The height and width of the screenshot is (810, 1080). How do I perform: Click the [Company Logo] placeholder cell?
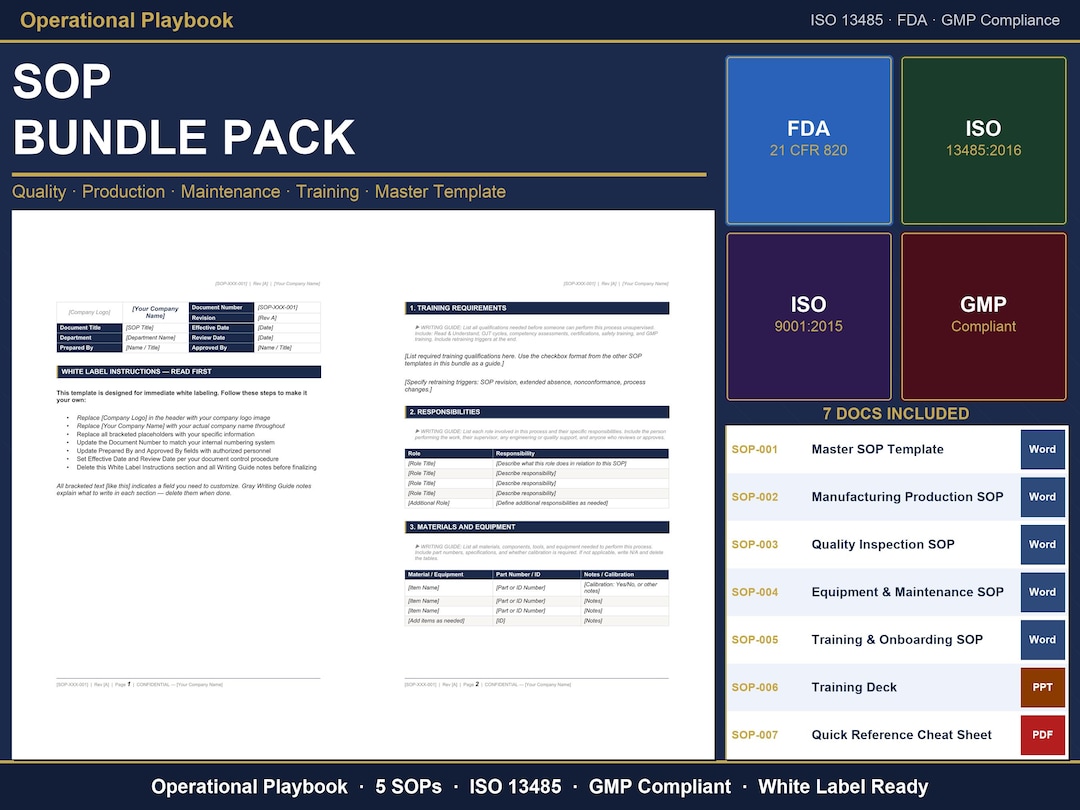tap(90, 312)
